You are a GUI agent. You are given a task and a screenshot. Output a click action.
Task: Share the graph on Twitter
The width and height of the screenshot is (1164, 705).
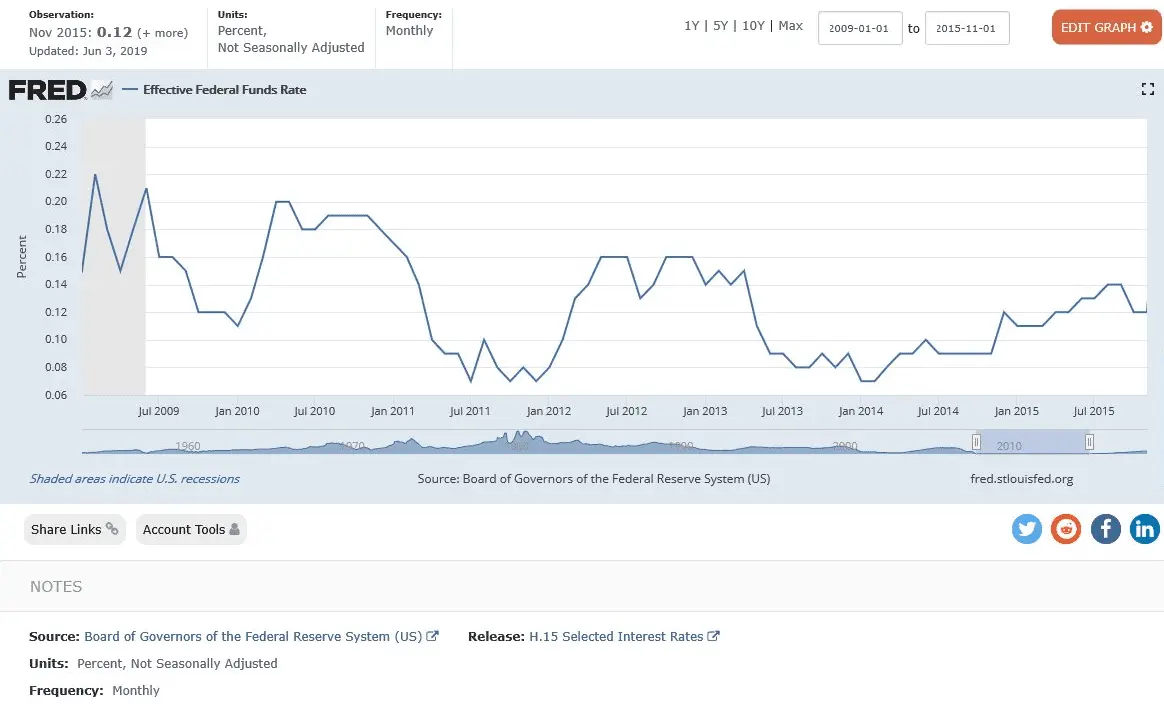click(1027, 529)
